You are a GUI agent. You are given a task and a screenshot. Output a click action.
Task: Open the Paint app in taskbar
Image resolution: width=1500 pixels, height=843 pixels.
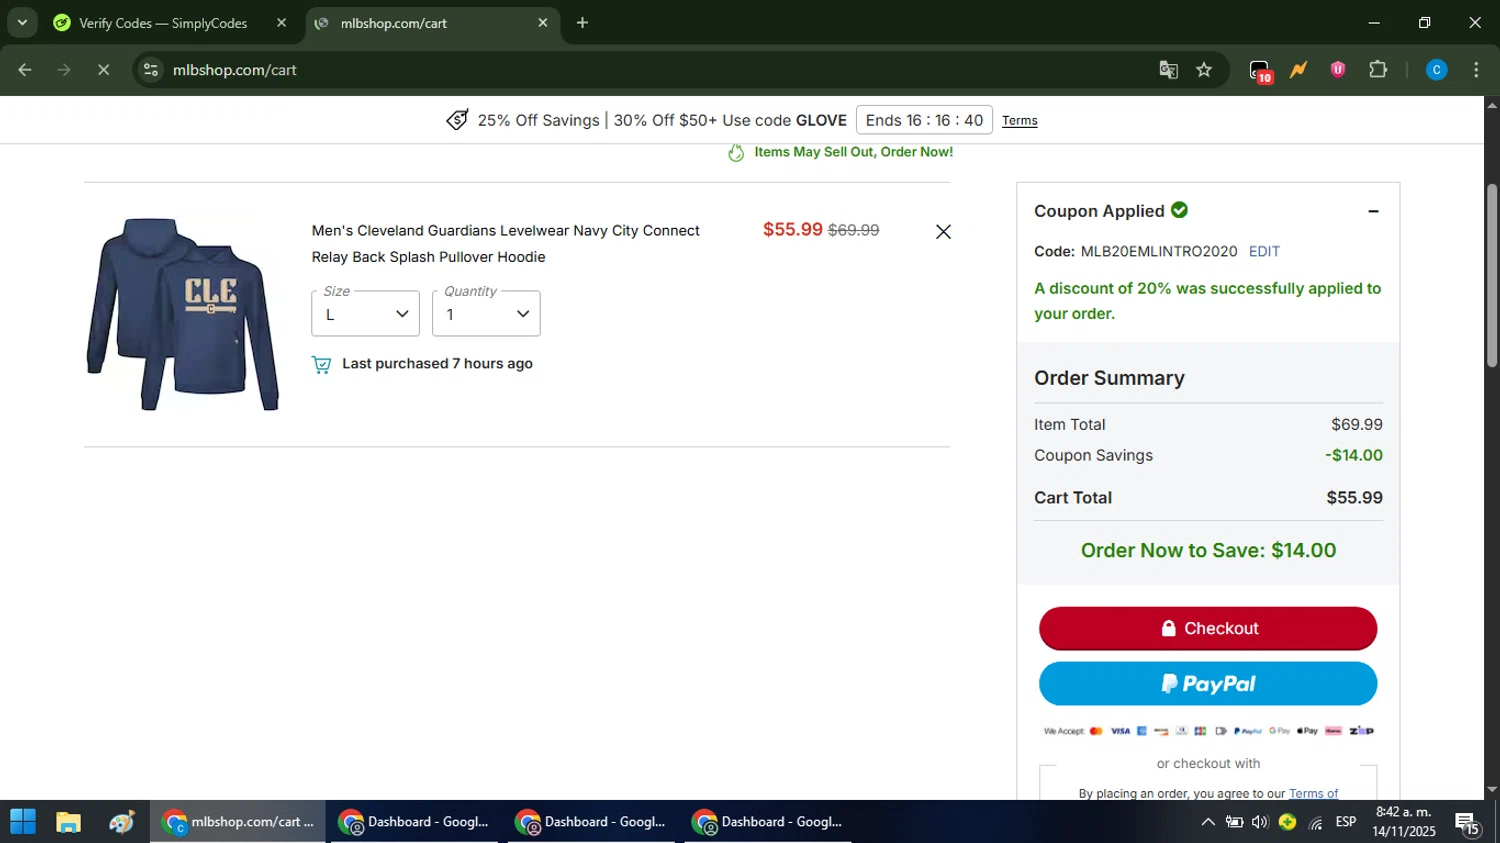(x=122, y=822)
